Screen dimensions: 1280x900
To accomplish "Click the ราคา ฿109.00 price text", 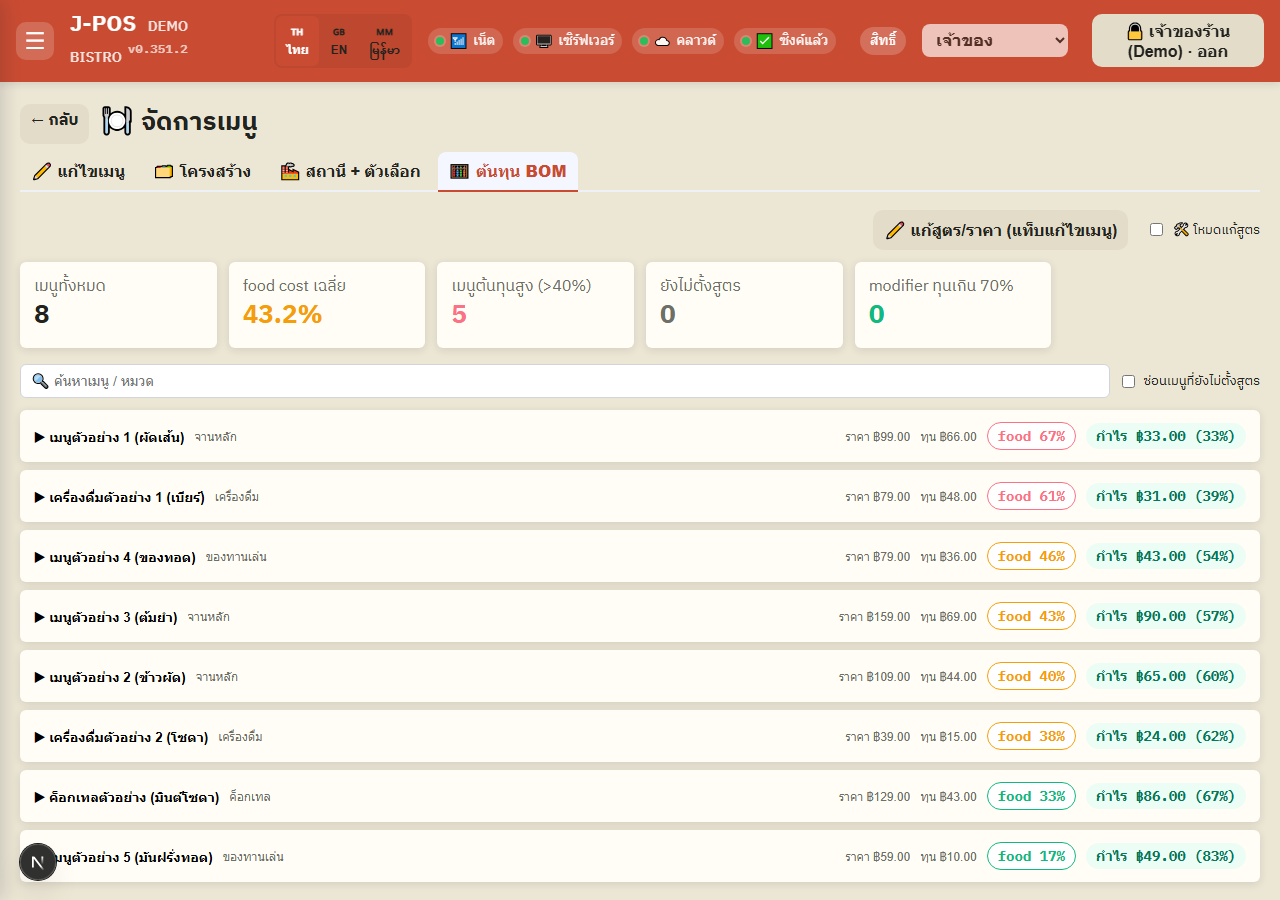I will tap(875, 677).
